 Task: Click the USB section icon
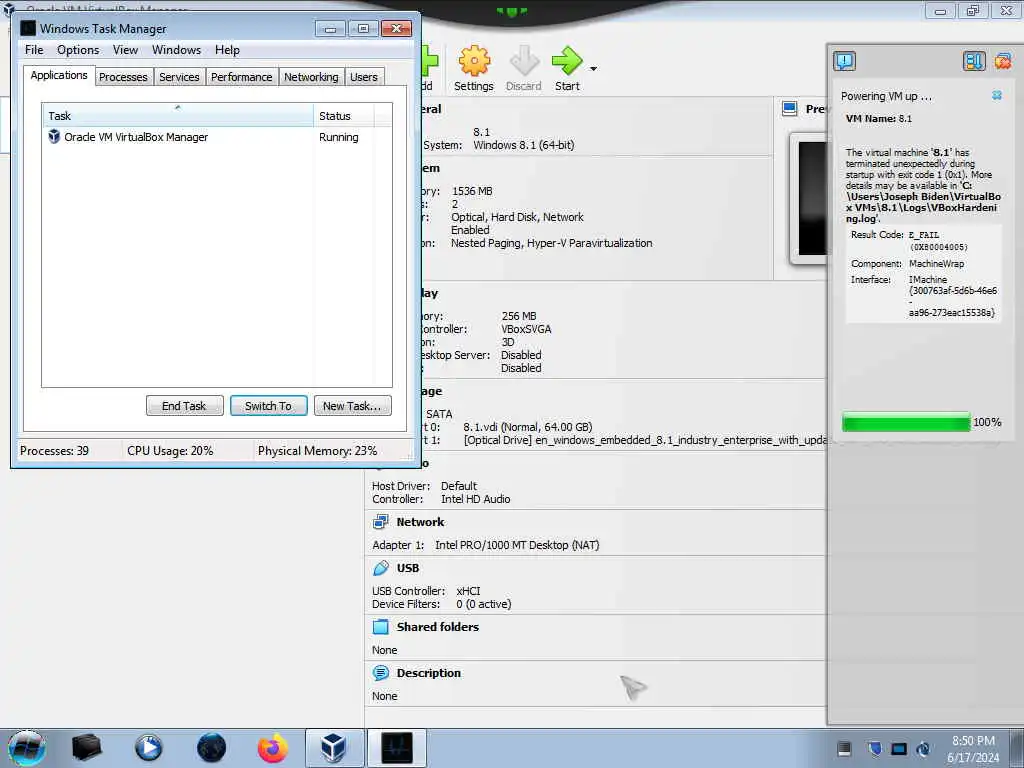380,568
